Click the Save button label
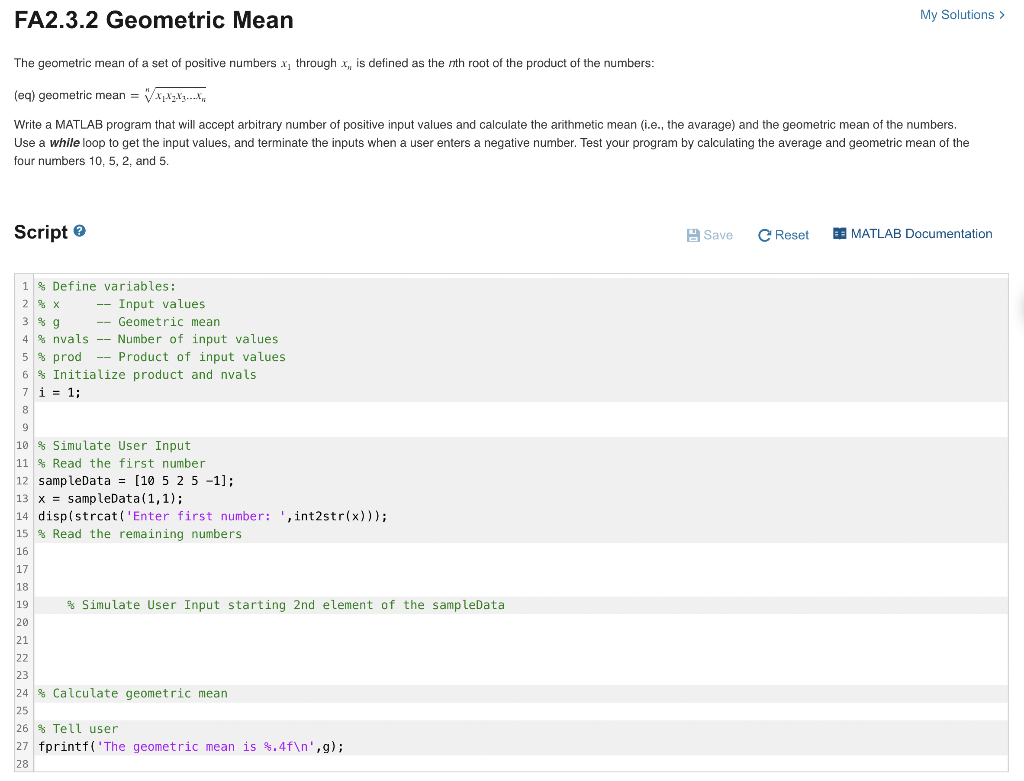 pyautogui.click(x=717, y=234)
